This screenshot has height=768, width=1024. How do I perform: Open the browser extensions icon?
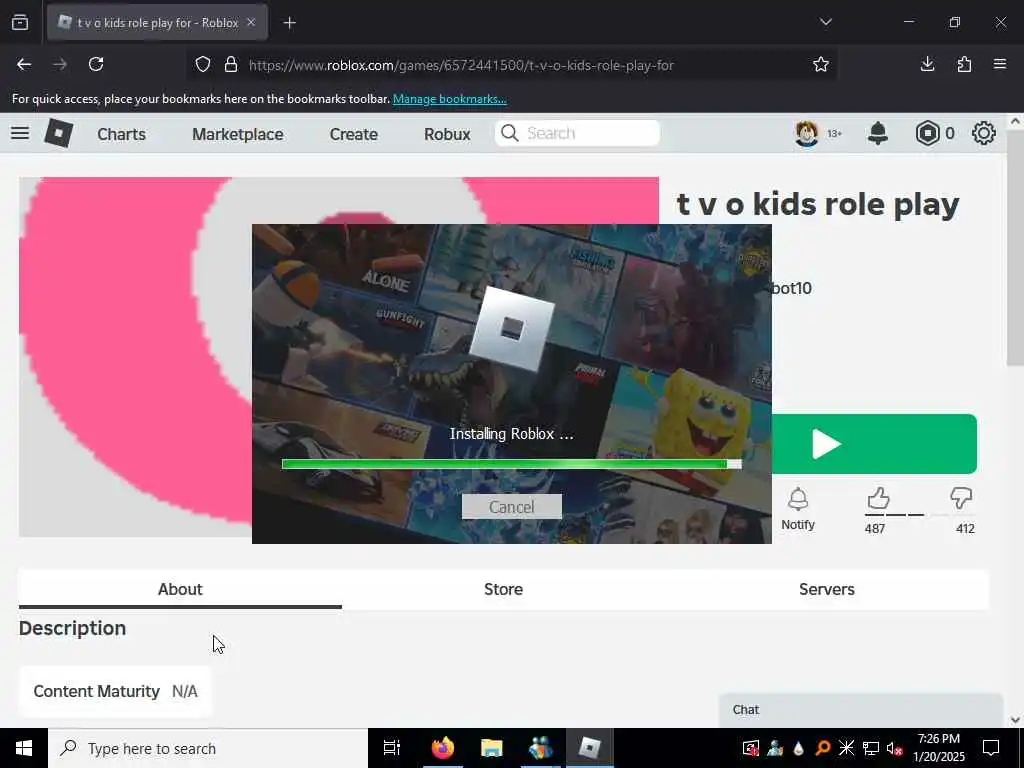[964, 64]
